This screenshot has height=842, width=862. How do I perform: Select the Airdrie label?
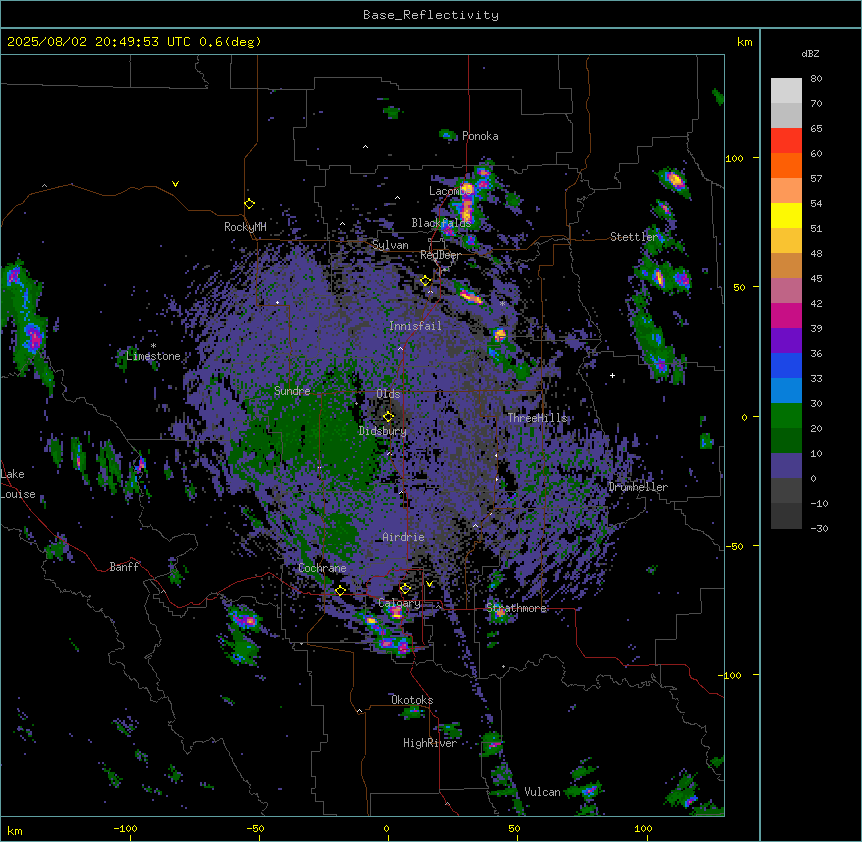[x=403, y=537]
